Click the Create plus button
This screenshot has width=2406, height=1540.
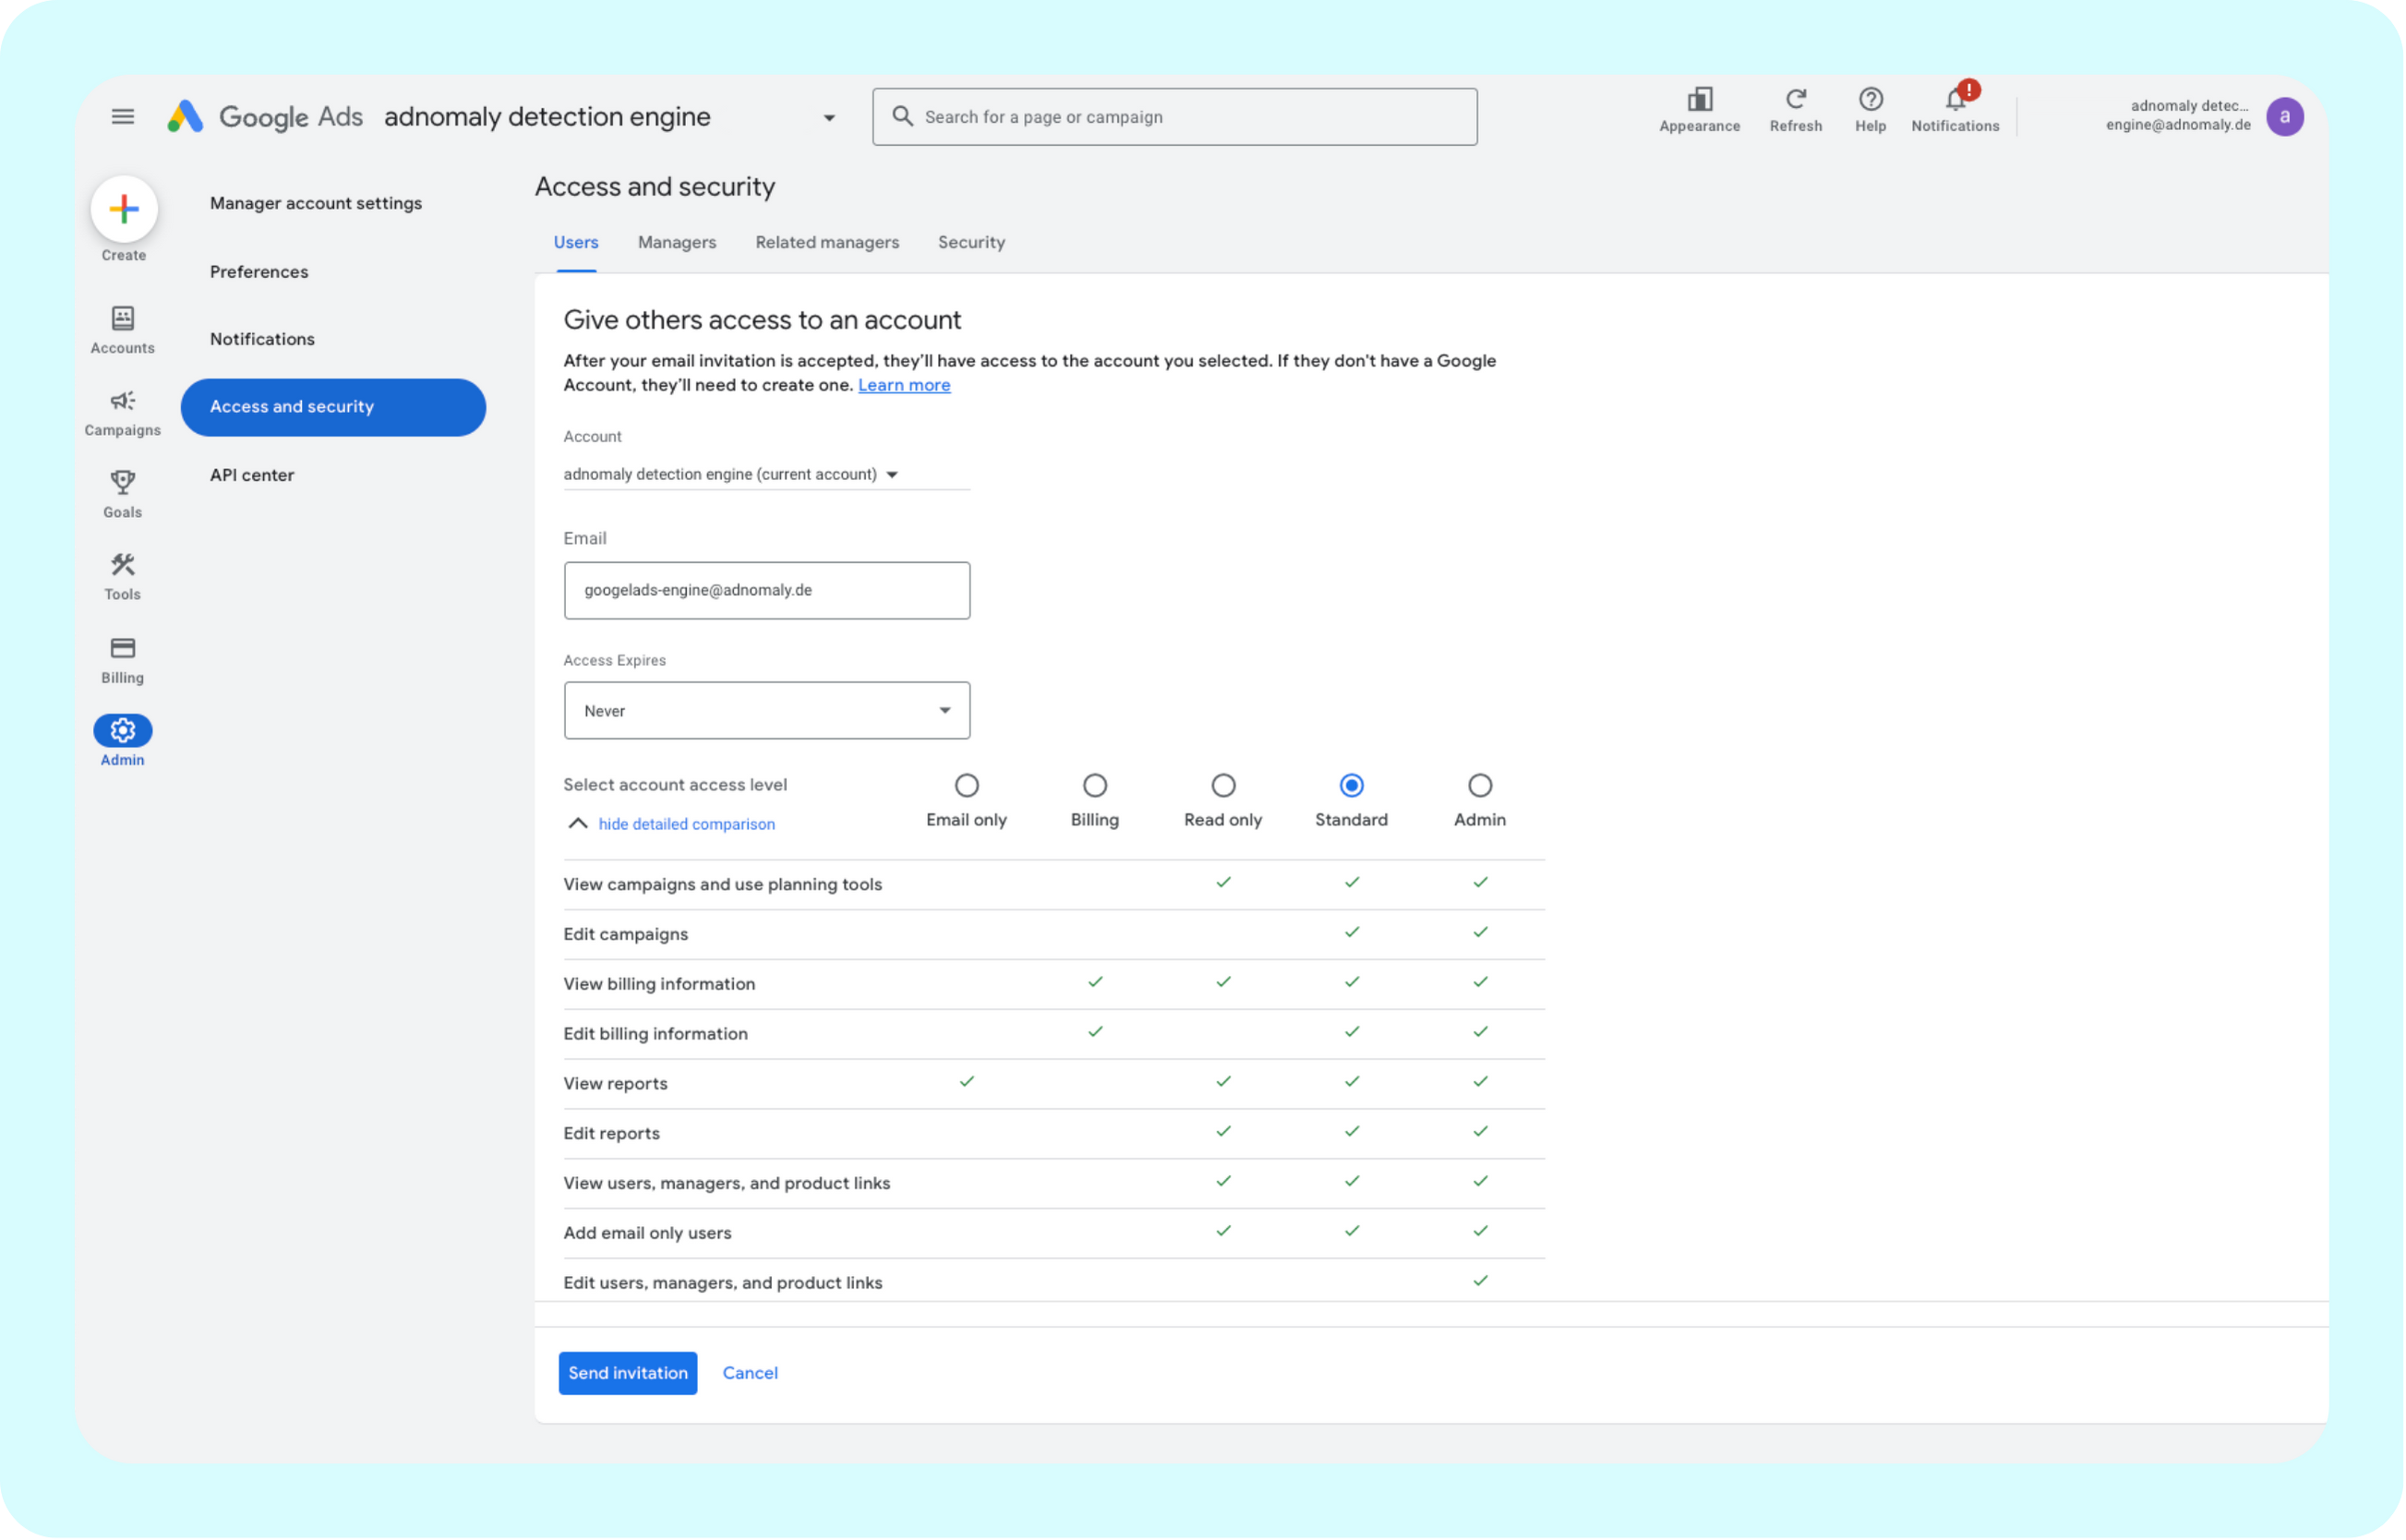[x=124, y=209]
